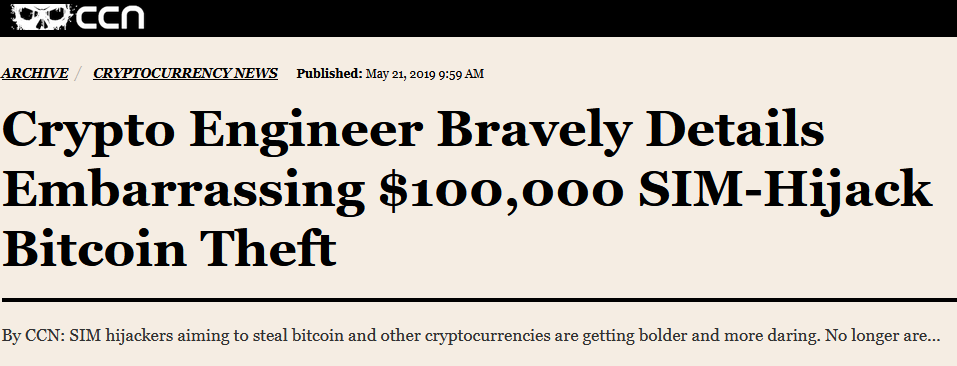
Task: Open the ARCHIVE breadcrumb link
Action: pos(34,73)
